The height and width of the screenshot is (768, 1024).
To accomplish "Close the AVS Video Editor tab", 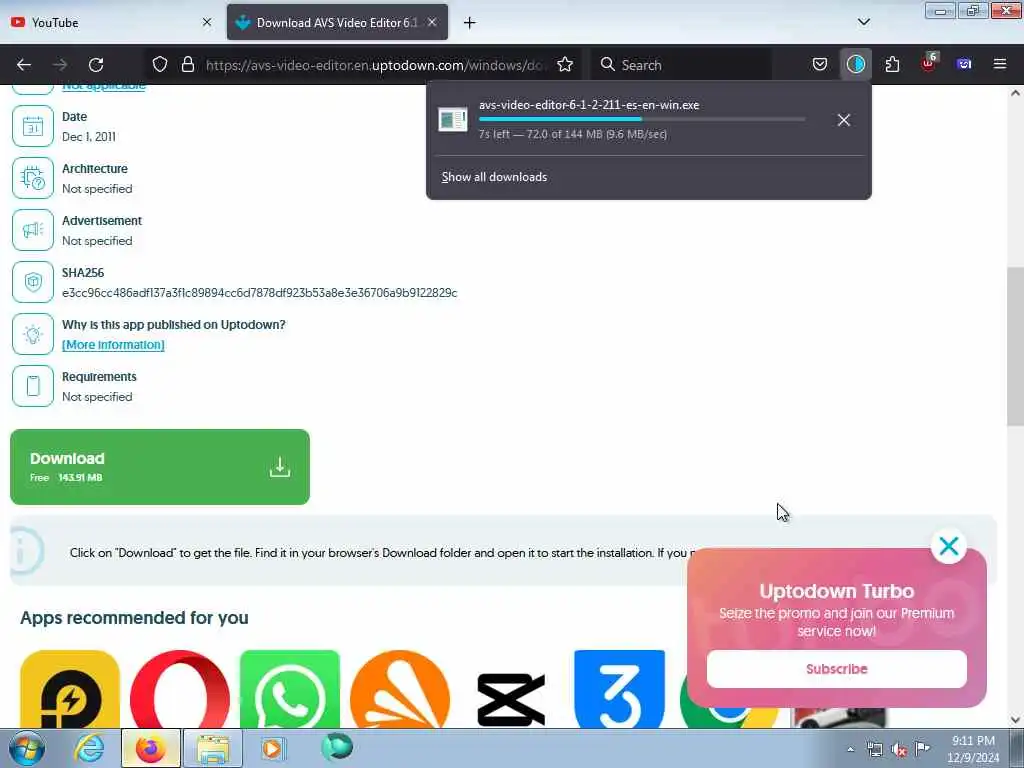I will point(432,22).
